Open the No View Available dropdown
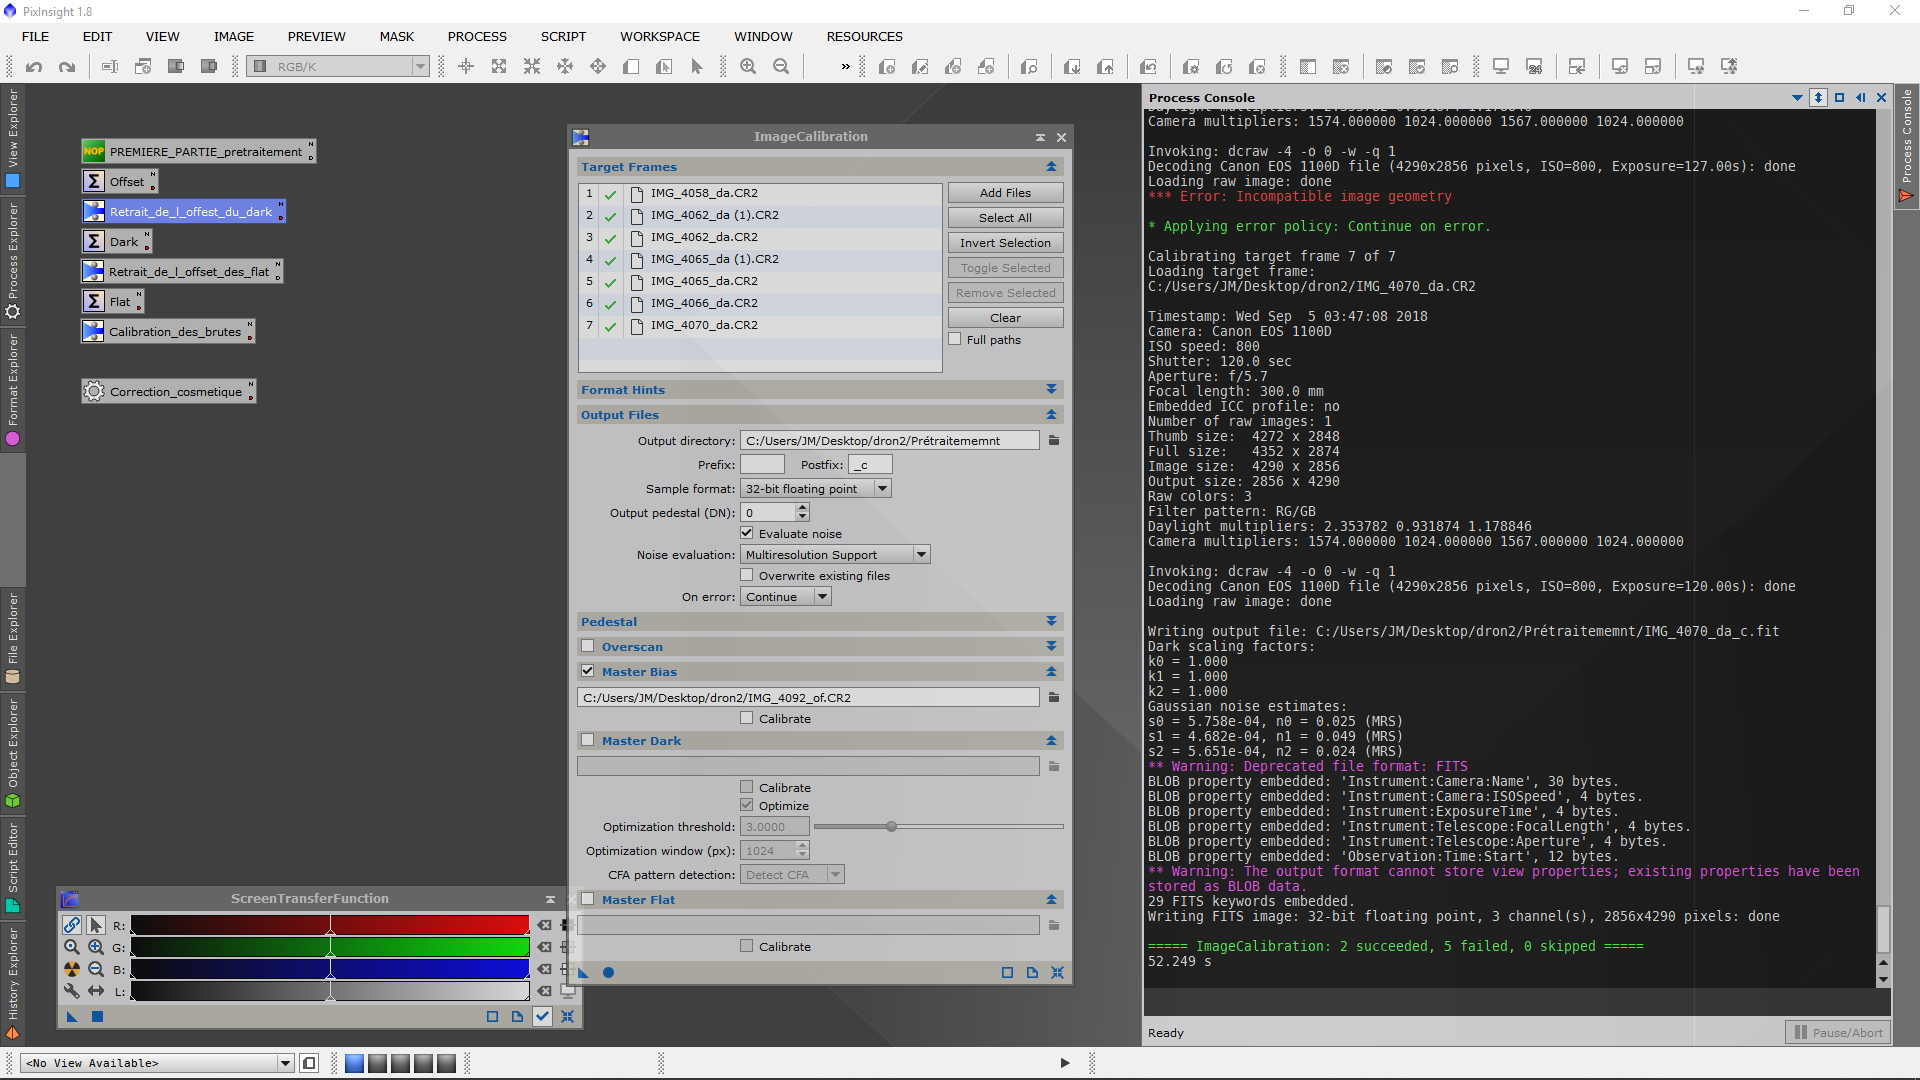The image size is (1920, 1080). 157,1063
